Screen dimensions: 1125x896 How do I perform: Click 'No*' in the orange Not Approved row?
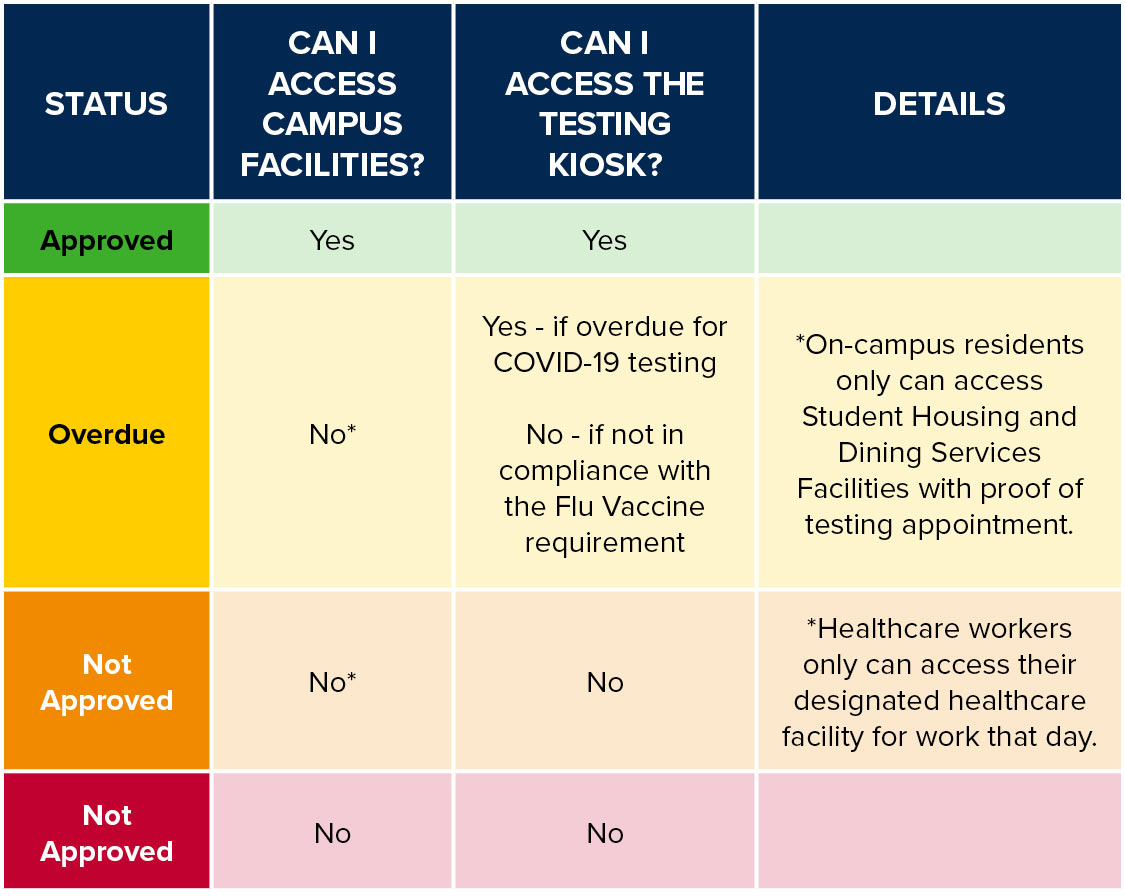coord(332,683)
